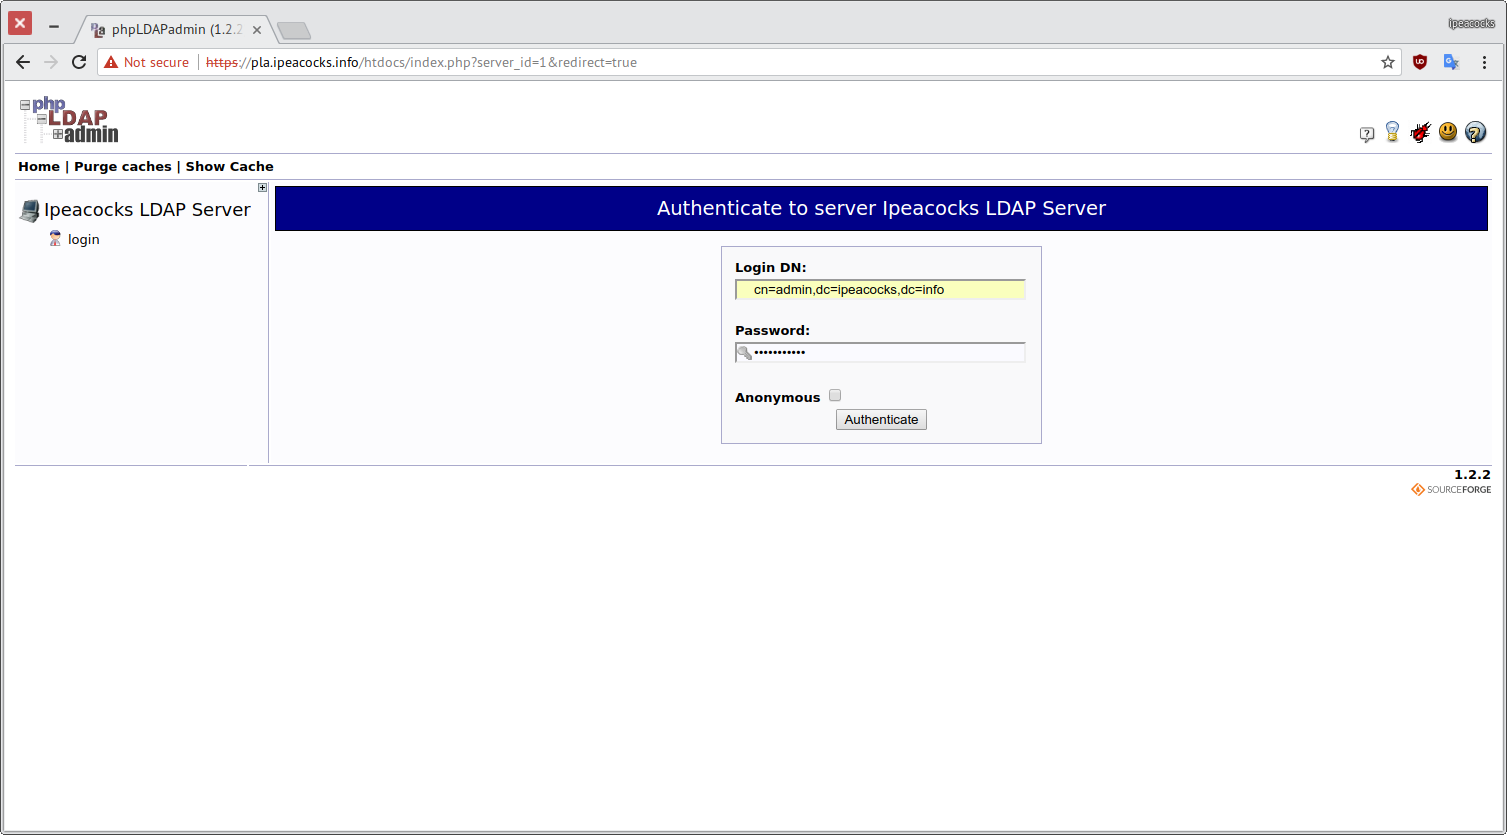Click the Not secure warning indicator

[146, 62]
